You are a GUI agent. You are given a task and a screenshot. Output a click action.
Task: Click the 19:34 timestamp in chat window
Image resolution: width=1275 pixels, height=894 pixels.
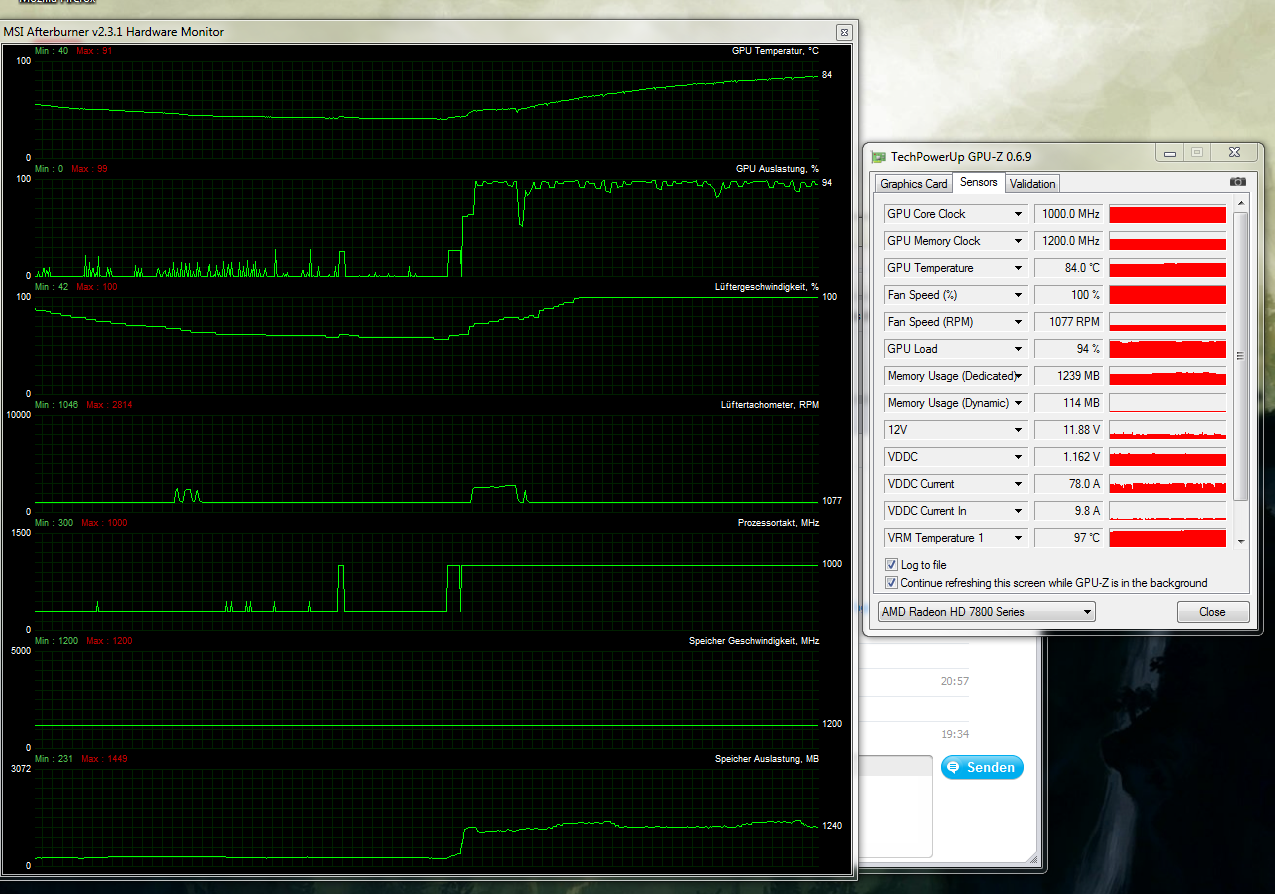coord(955,734)
